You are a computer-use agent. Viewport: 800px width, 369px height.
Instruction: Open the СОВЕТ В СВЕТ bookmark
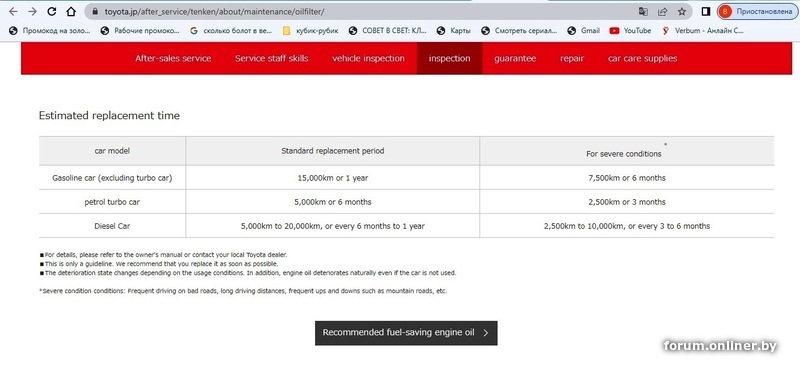pyautogui.click(x=388, y=31)
